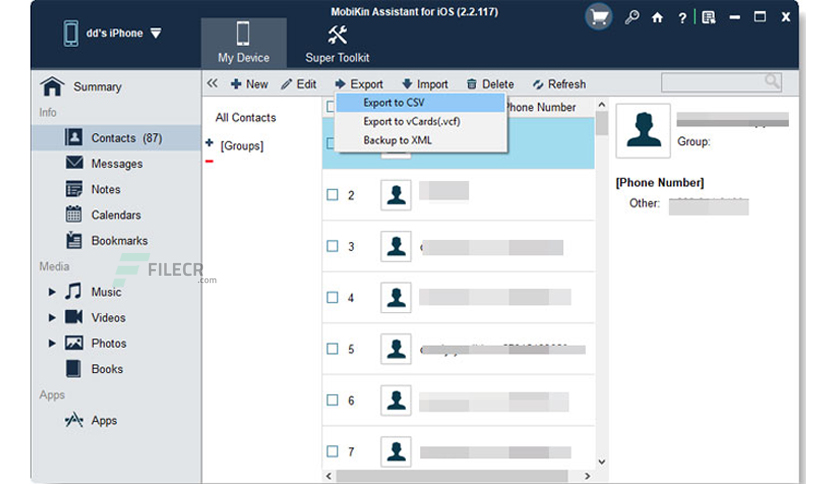Click the Phone Number column header
836x484 pixels.
point(541,107)
